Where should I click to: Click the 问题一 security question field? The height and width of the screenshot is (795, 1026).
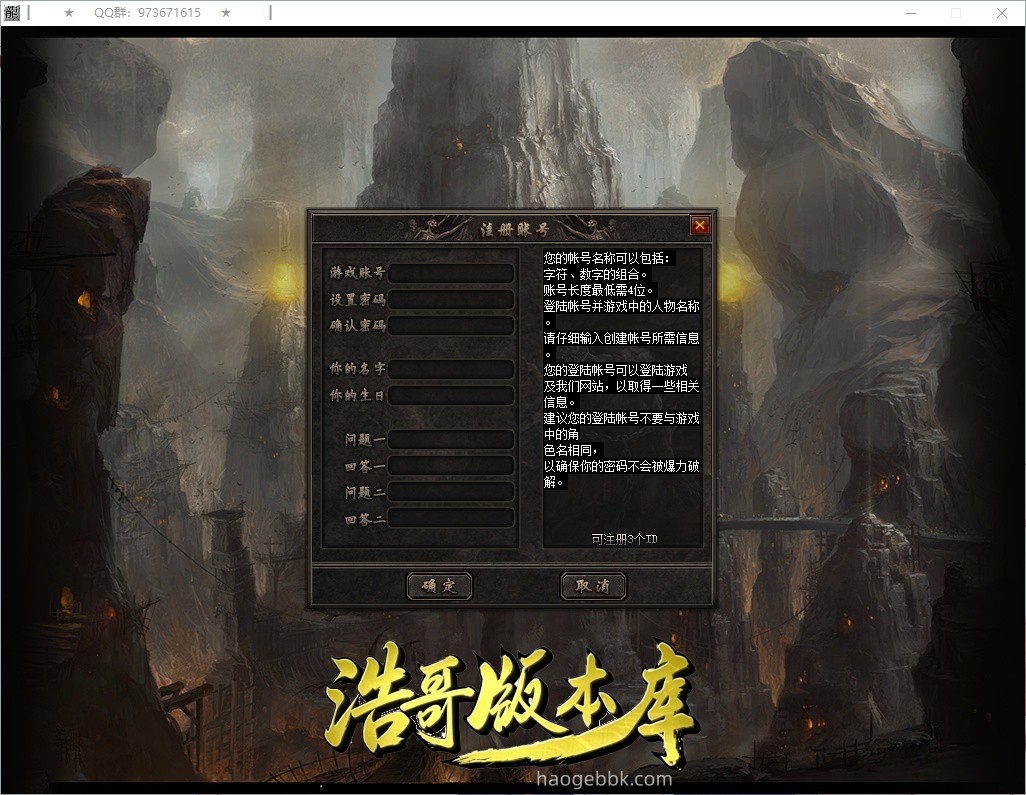pyautogui.click(x=451, y=439)
